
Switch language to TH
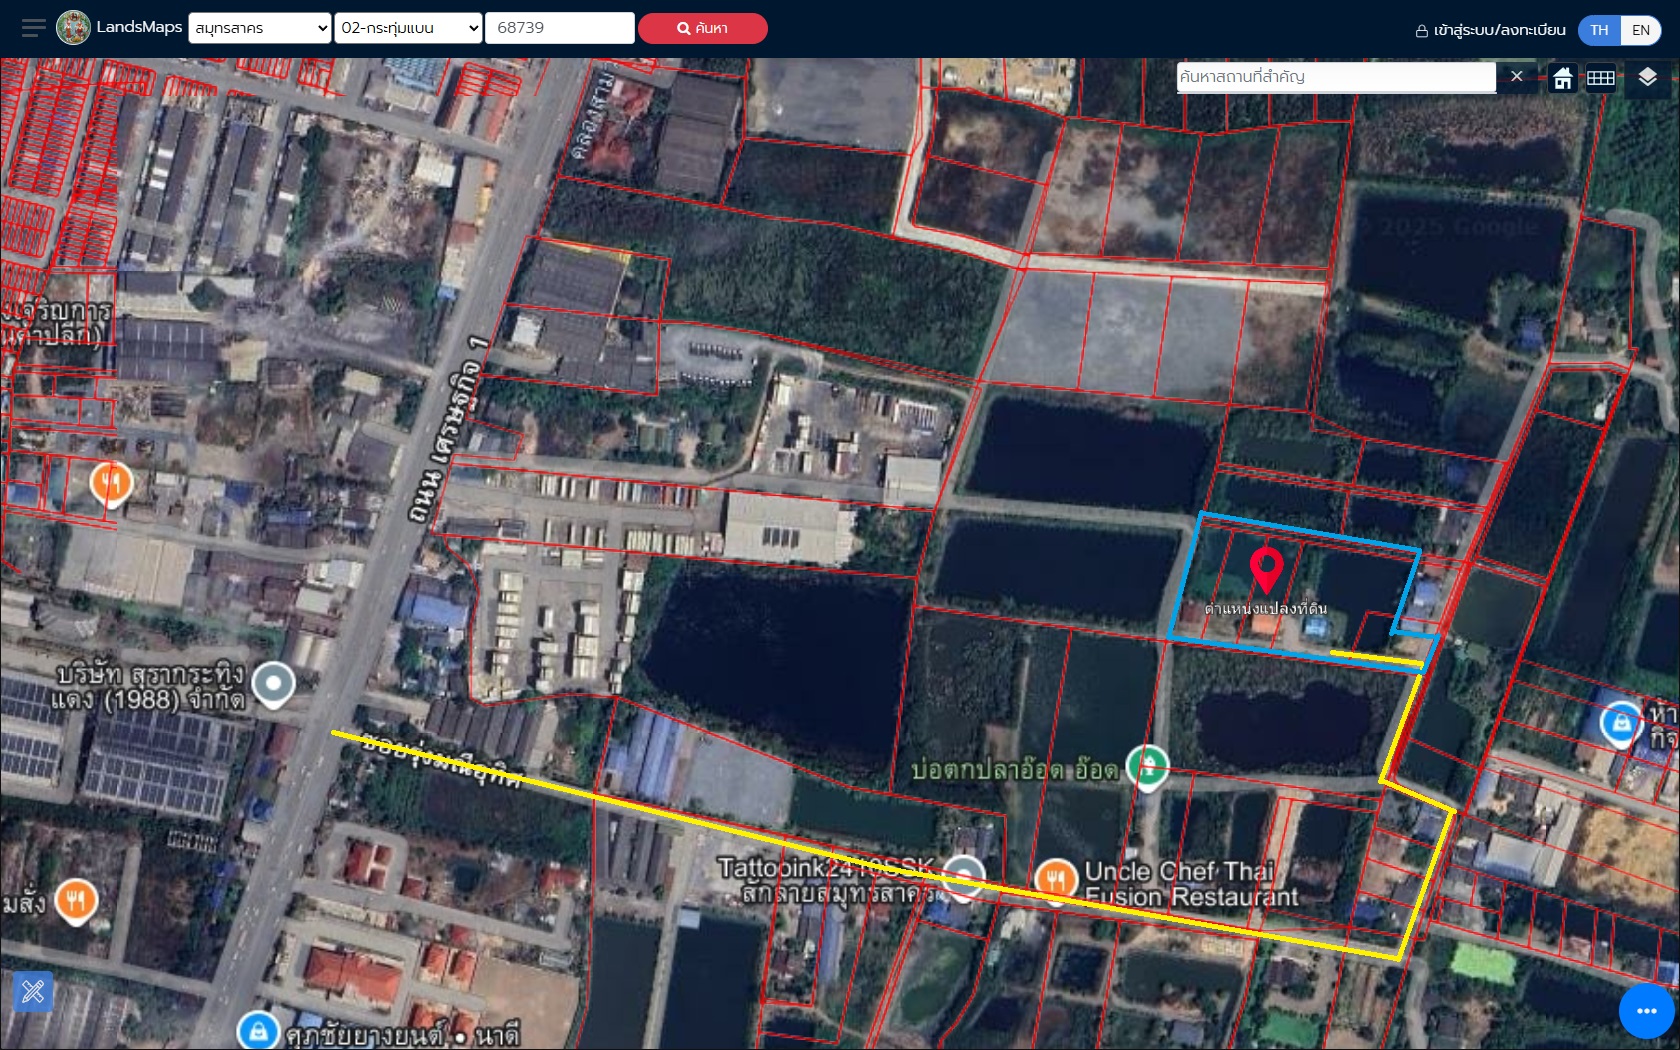[x=1599, y=30]
